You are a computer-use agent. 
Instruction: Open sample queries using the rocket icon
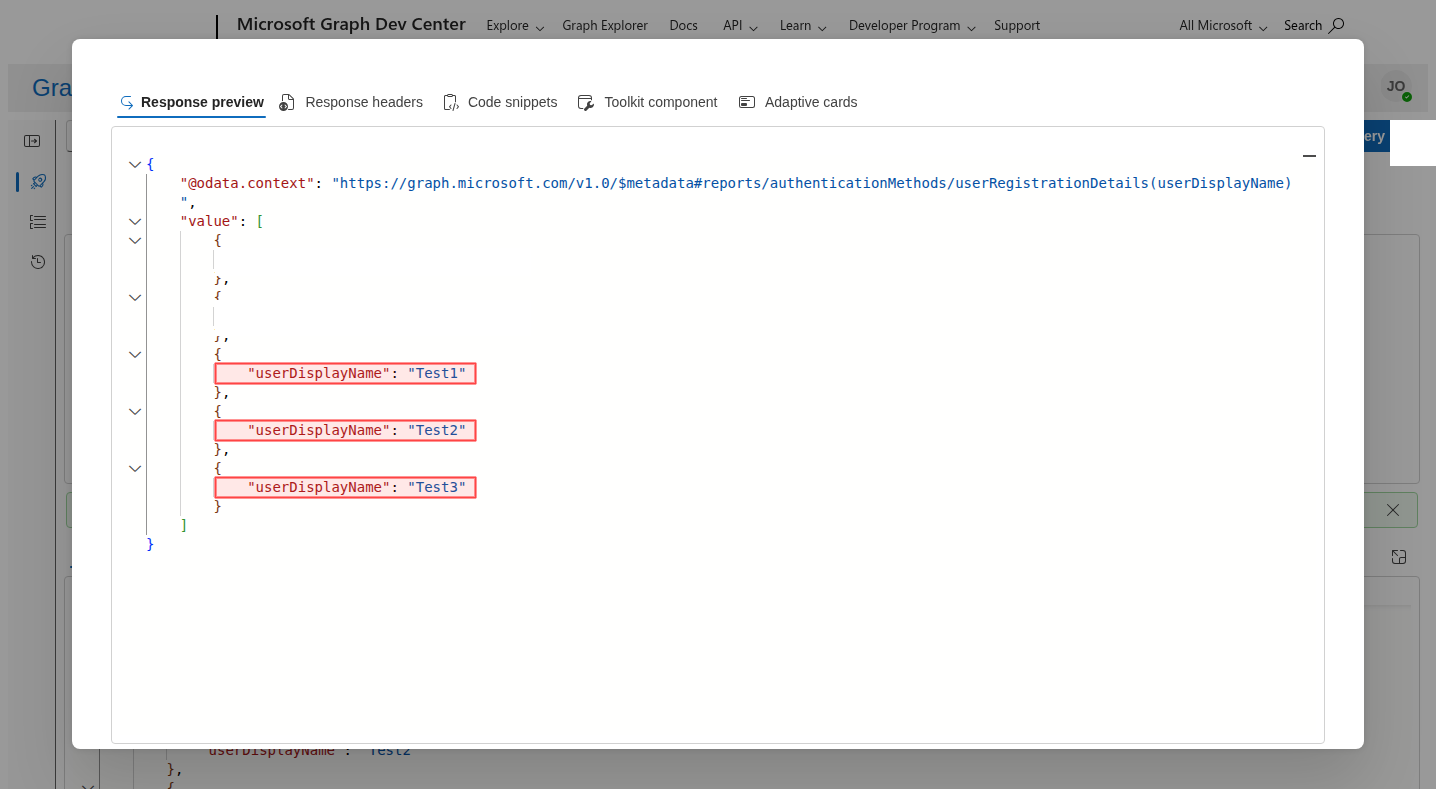click(x=37, y=181)
